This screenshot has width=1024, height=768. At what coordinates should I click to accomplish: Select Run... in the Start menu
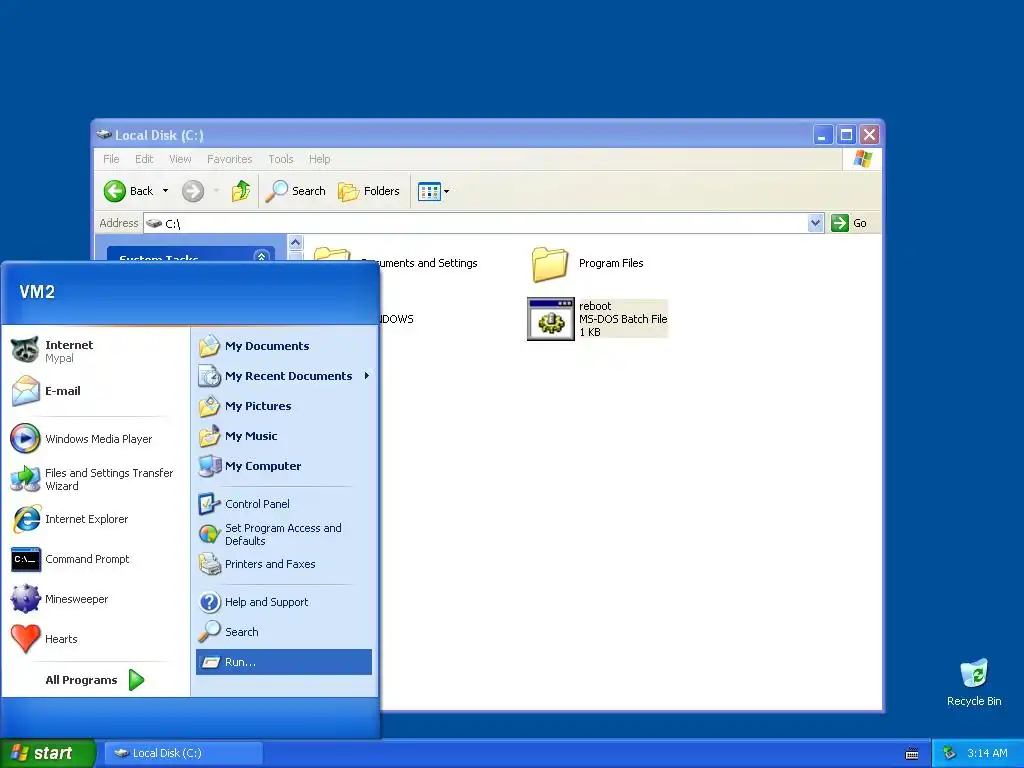coord(283,662)
